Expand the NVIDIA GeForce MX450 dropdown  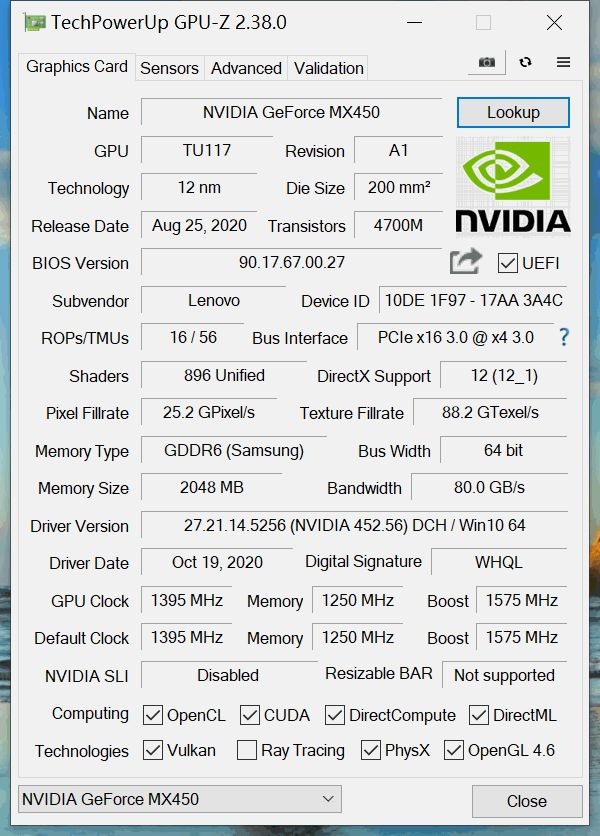point(180,799)
